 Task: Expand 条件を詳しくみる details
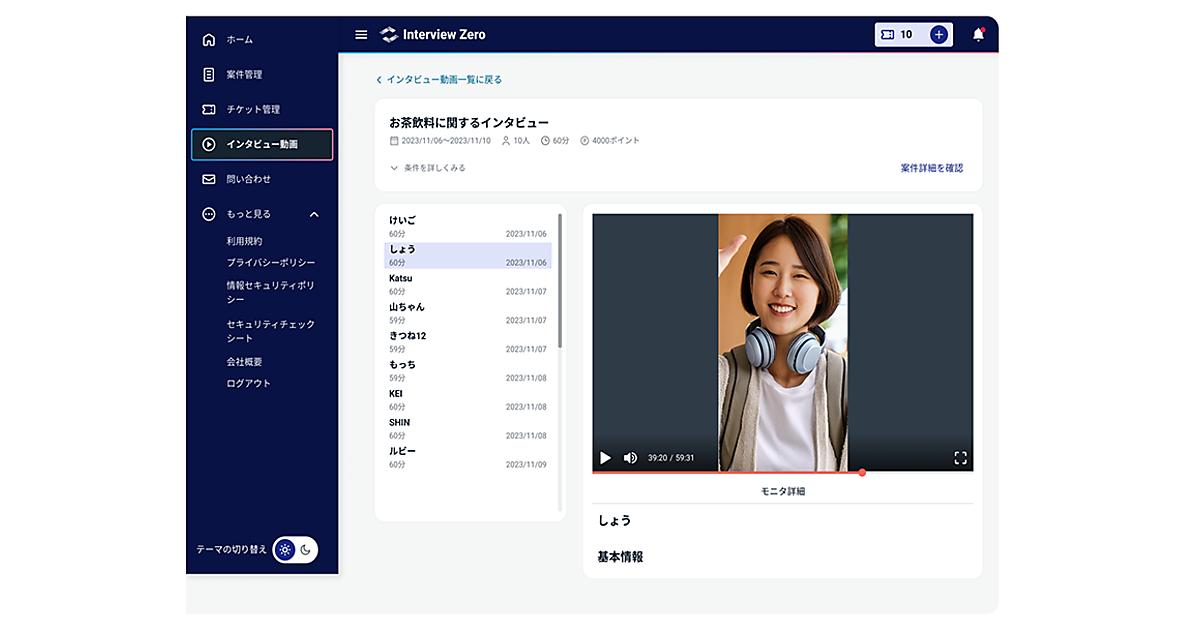click(x=428, y=168)
